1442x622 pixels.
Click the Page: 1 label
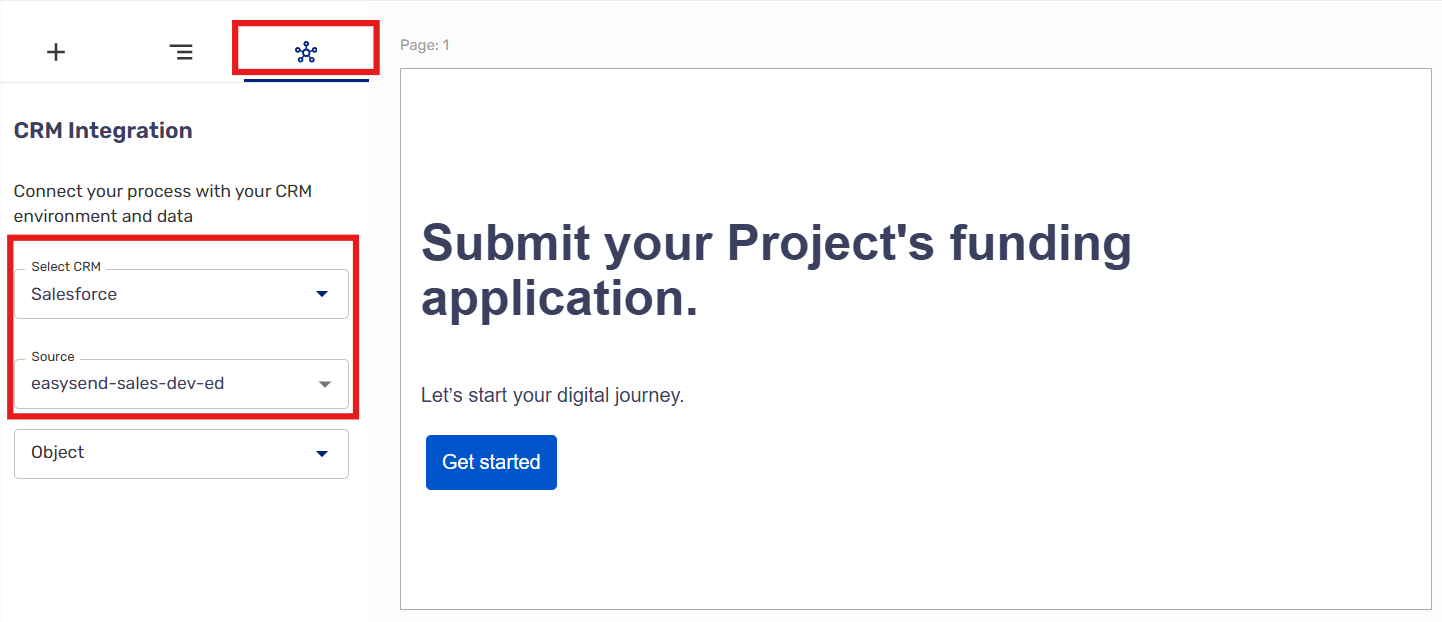[x=425, y=45]
